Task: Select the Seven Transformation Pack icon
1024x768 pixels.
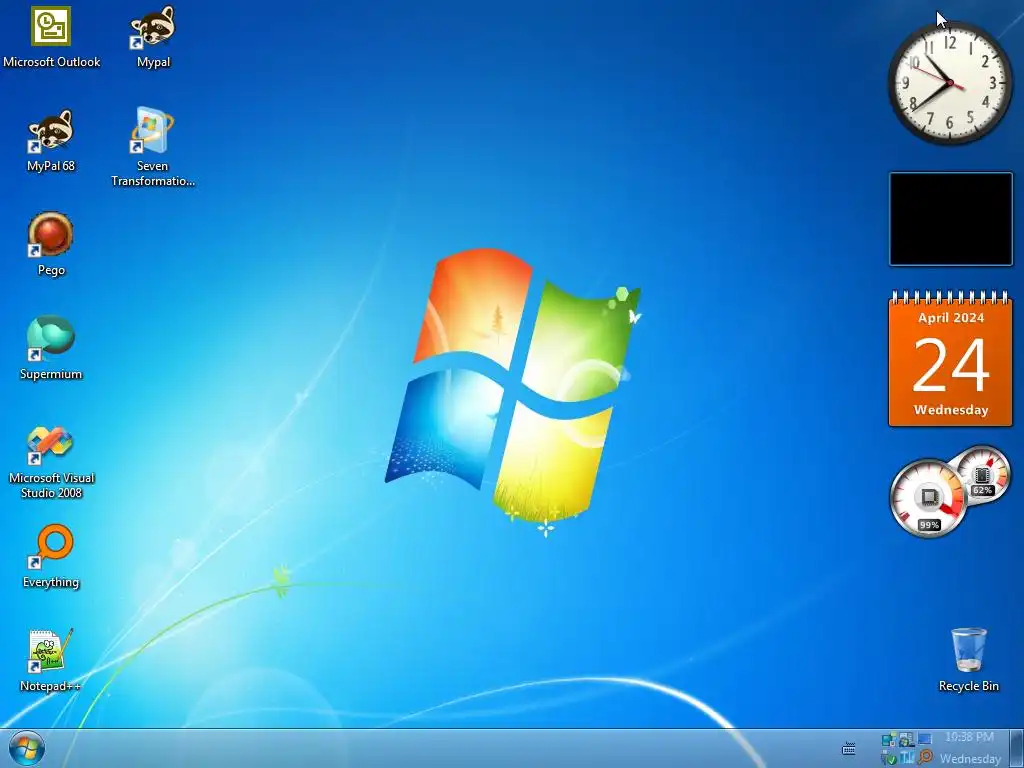Action: click(x=153, y=148)
